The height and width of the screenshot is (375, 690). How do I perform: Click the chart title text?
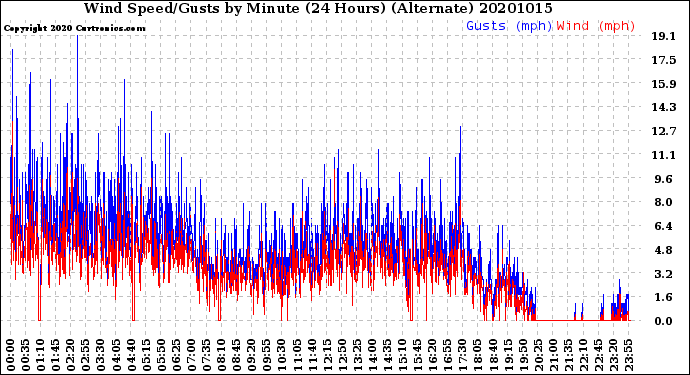318,8
